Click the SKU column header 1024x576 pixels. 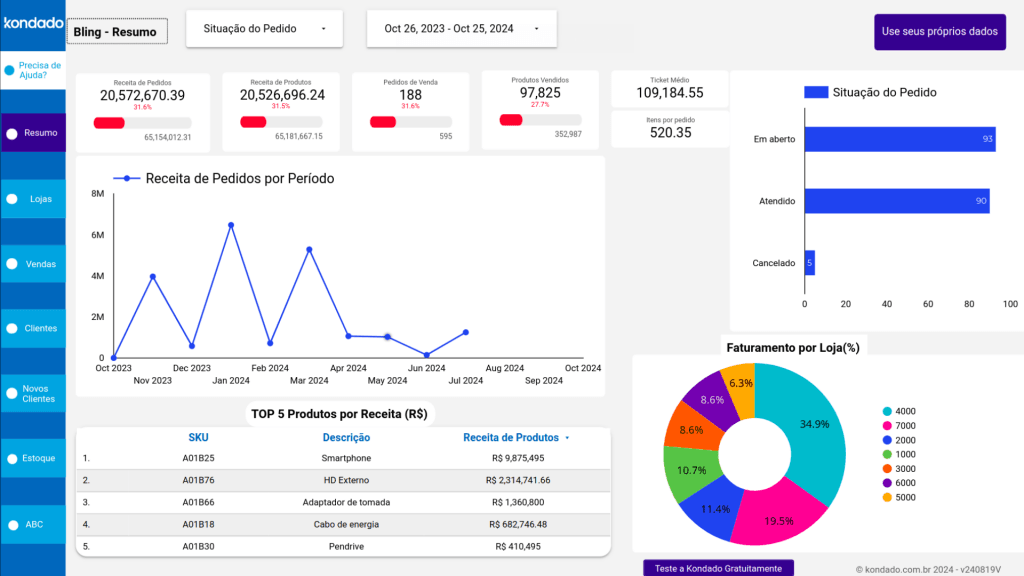198,437
